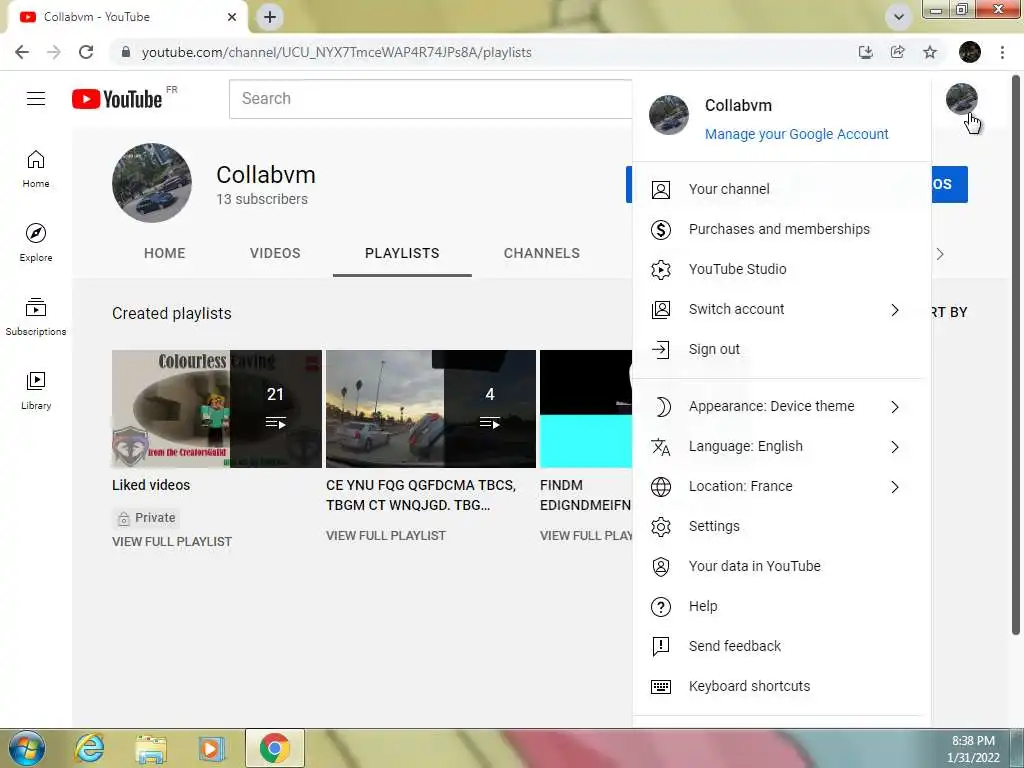Select Your data in YouTube
Image resolution: width=1024 pixels, height=768 pixels.
click(781, 566)
